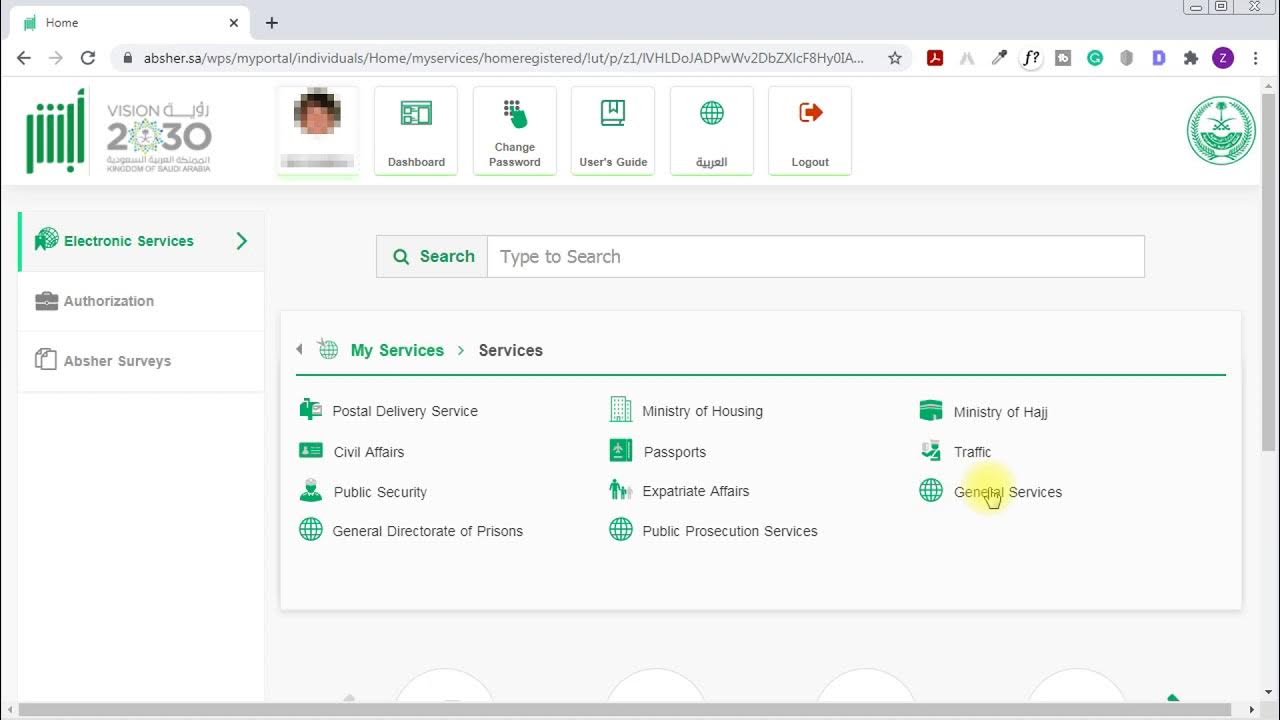Open the Chrome profile avatar Z
The image size is (1280, 720).
point(1223,58)
